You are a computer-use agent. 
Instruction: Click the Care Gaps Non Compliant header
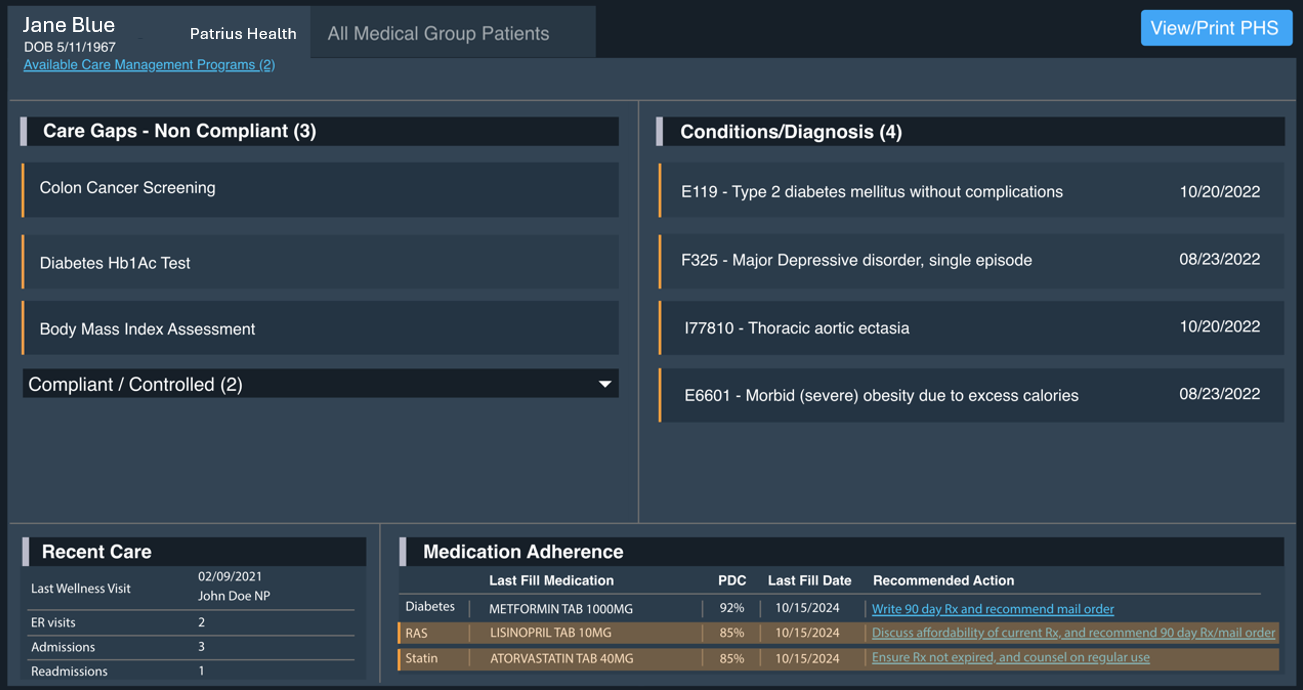pos(320,131)
